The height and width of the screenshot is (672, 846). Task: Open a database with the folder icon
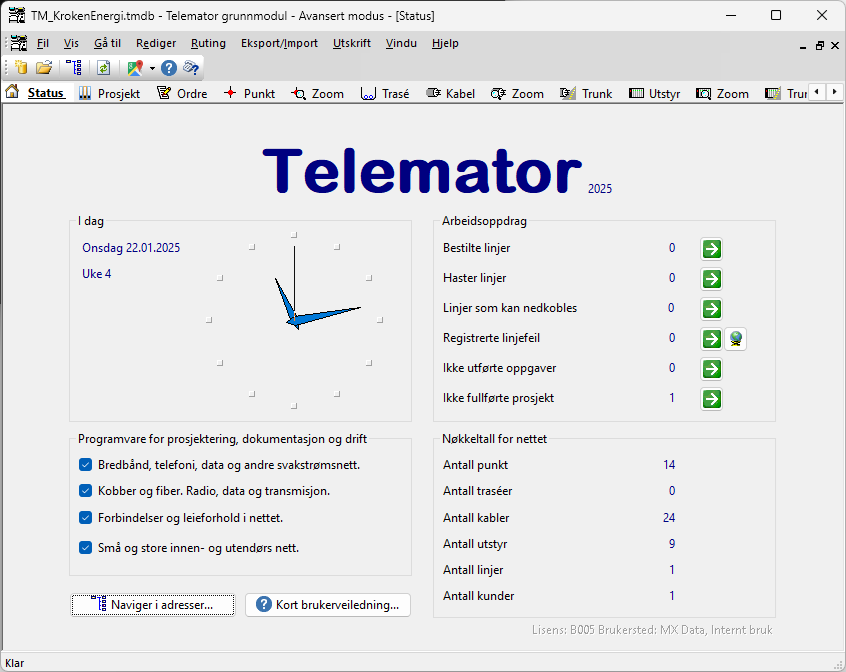[x=44, y=67]
